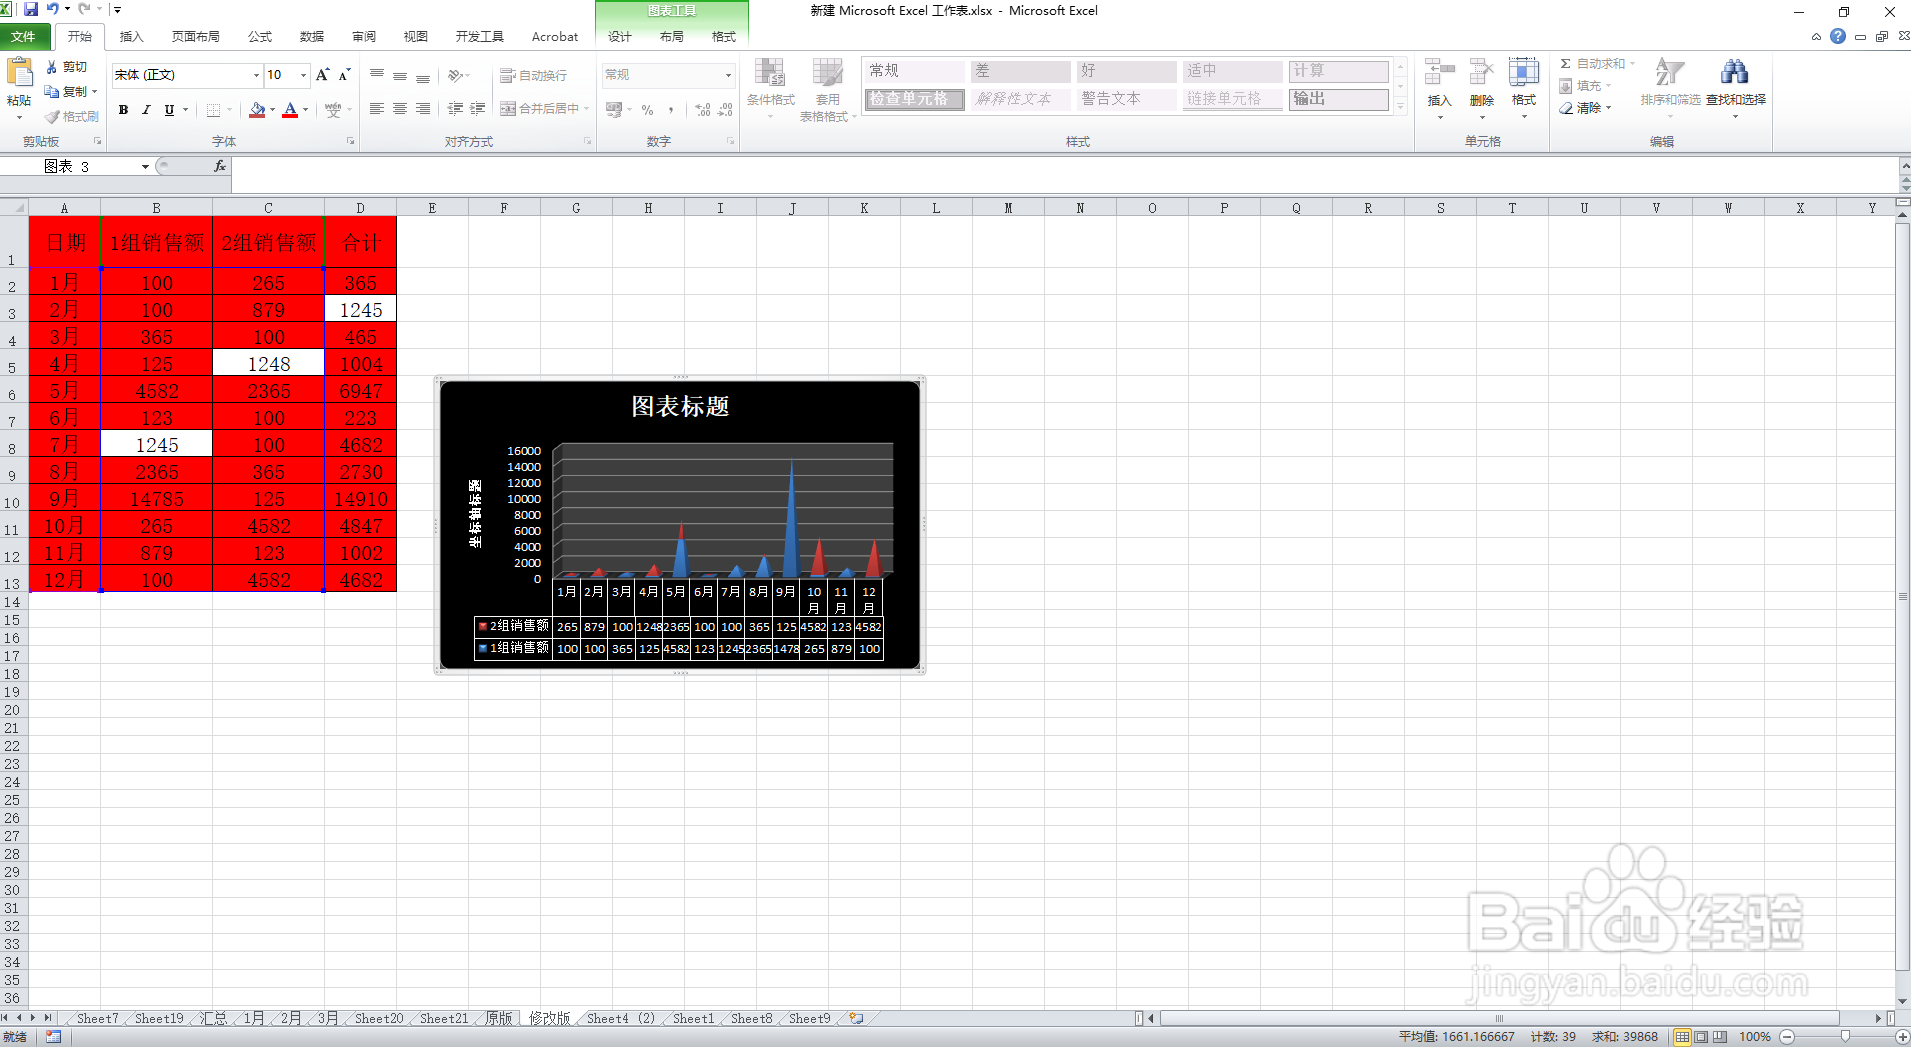Click Find and Select binoculars icon

click(x=1735, y=73)
